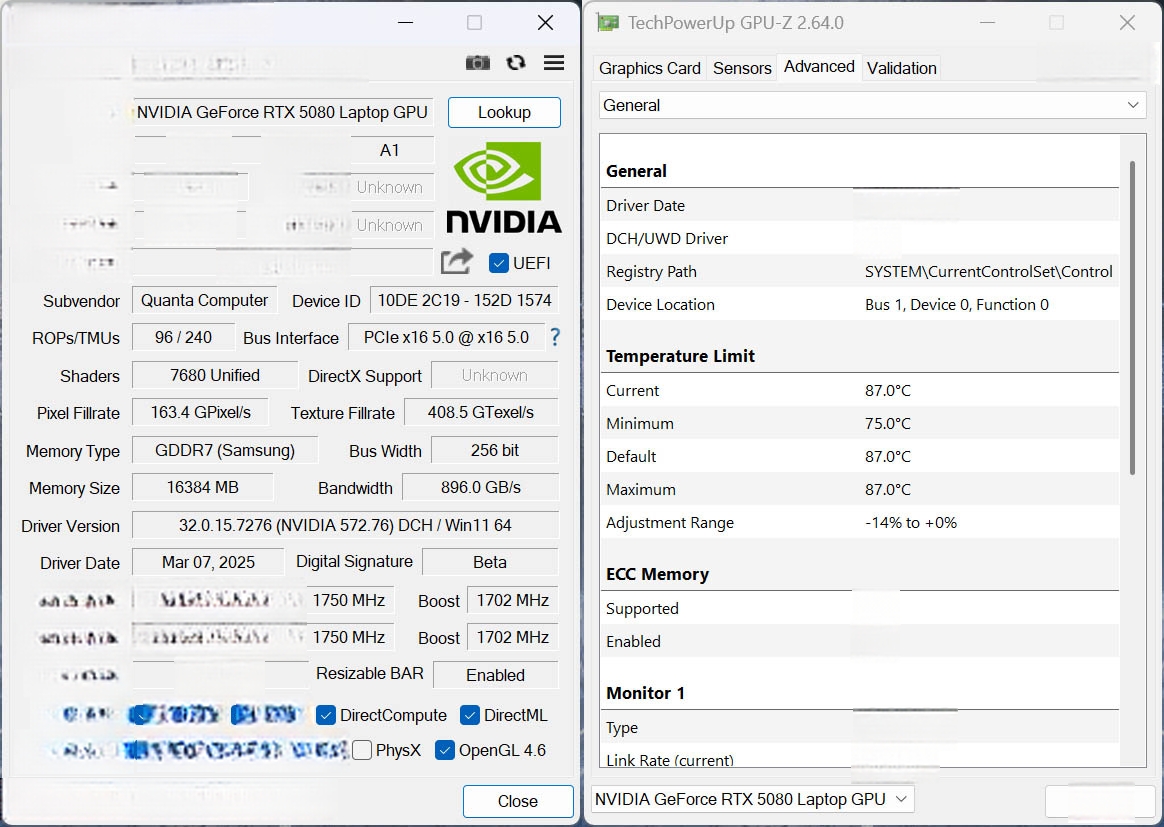Click the 256 bit bus width value

point(494,450)
